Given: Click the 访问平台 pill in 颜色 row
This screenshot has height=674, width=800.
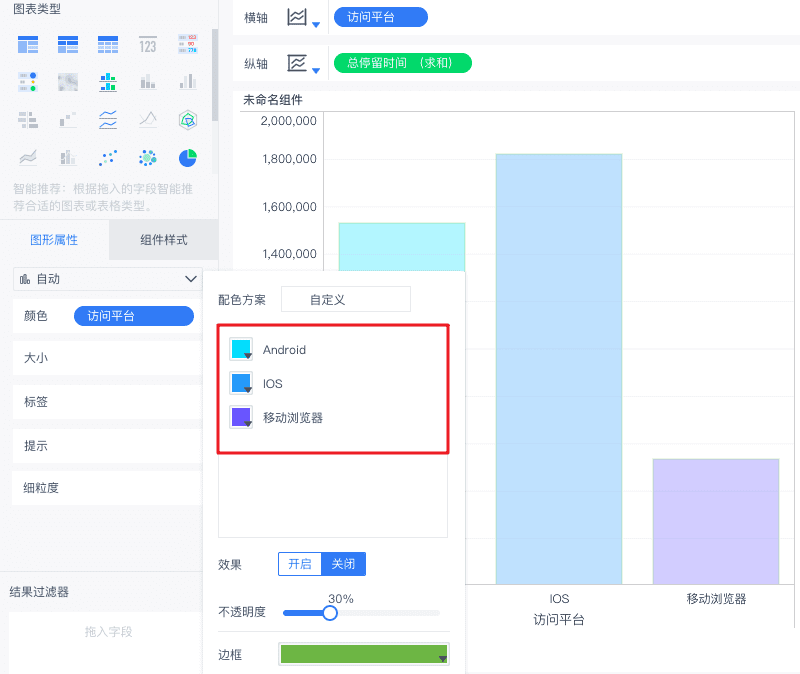Looking at the screenshot, I should (134, 316).
